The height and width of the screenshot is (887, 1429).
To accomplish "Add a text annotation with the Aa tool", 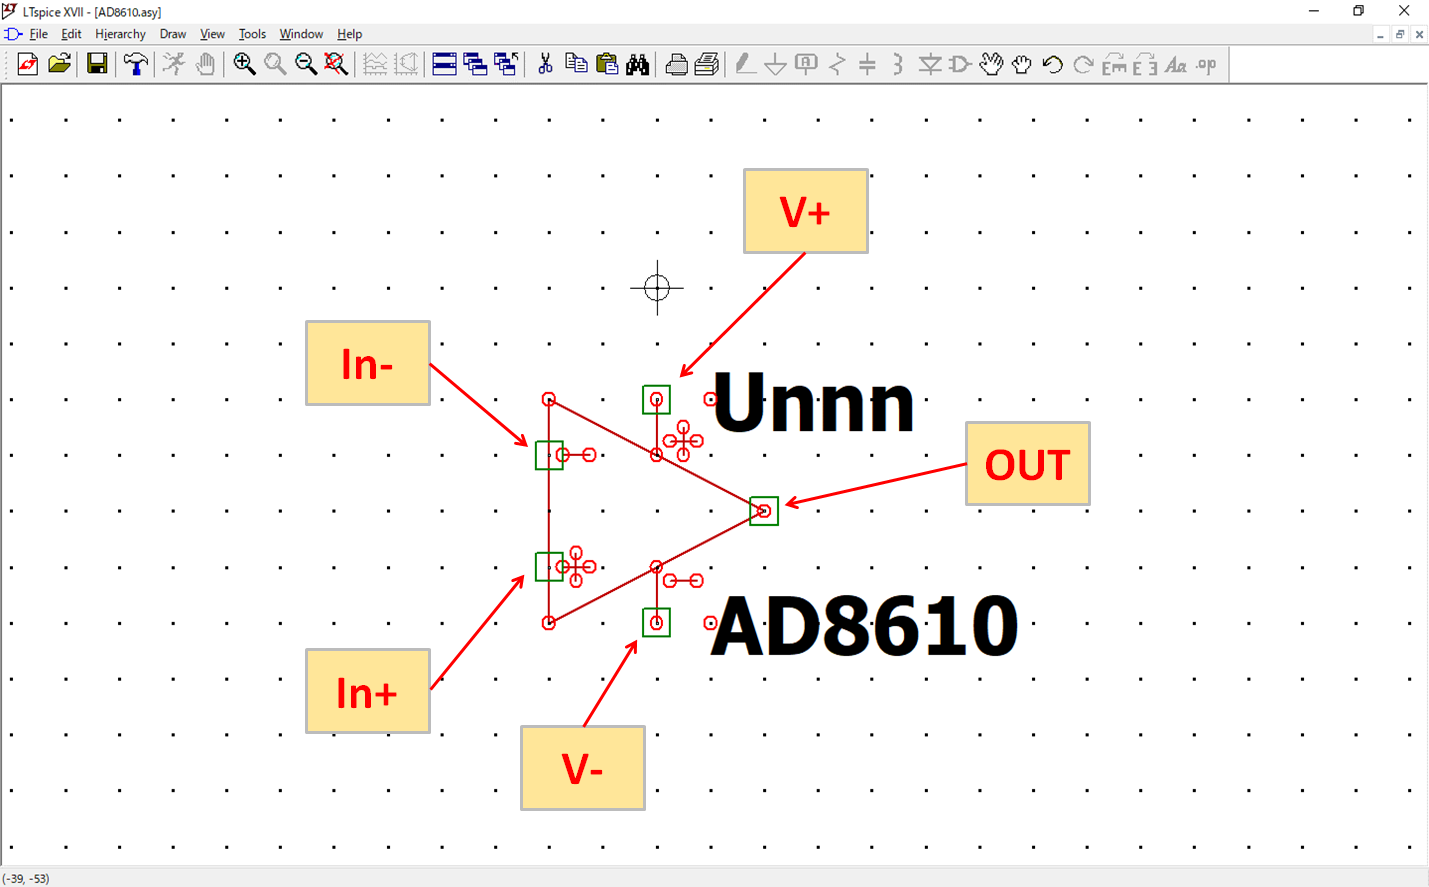I will [1174, 65].
